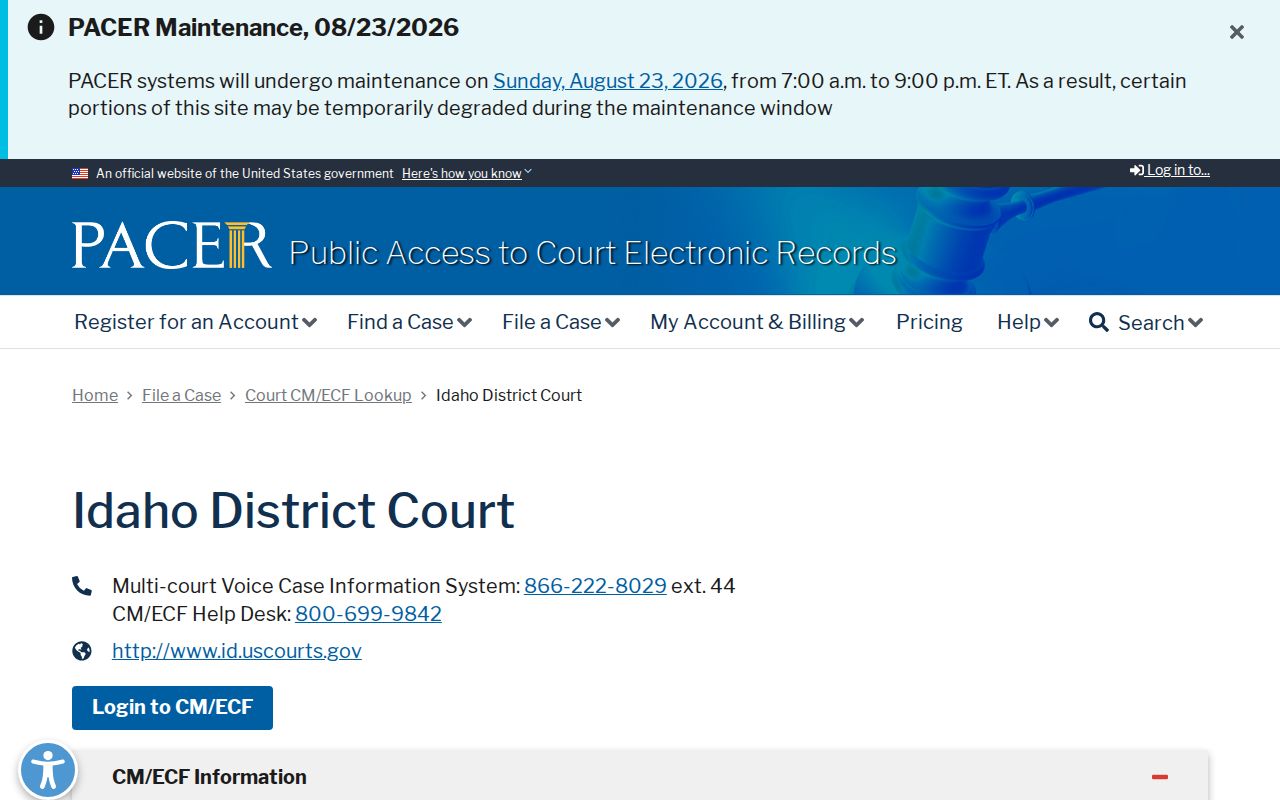Click the phone icon beside voice case info
Viewport: 1280px width, 800px height.
pos(82,586)
